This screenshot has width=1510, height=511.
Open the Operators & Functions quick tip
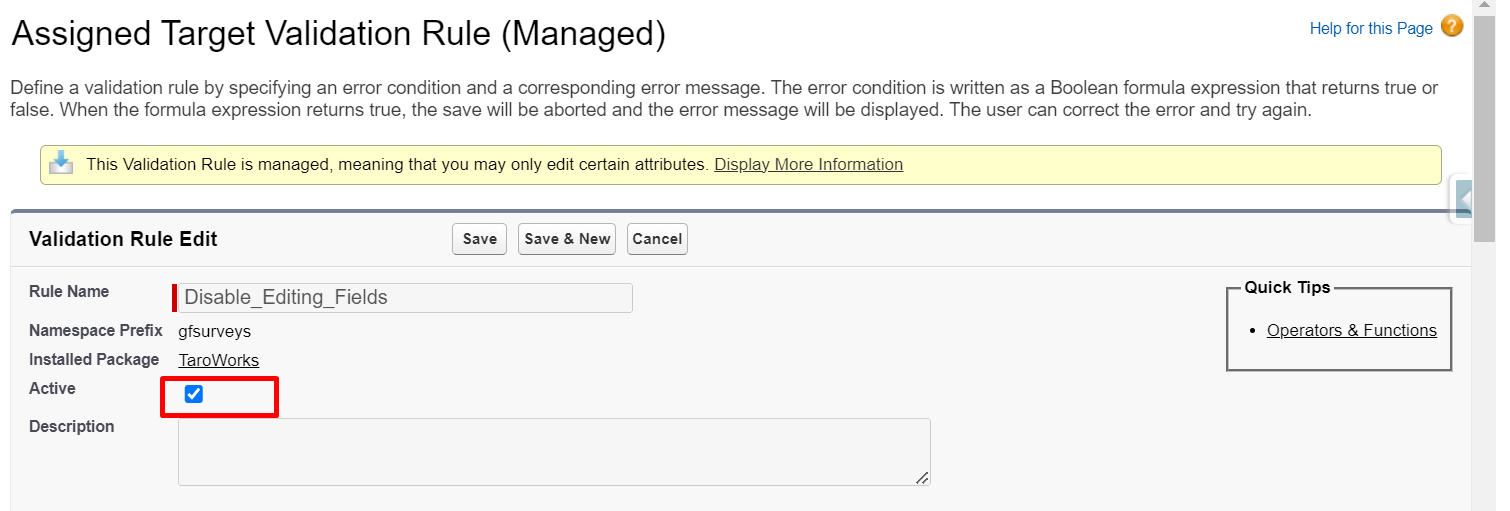click(1351, 330)
